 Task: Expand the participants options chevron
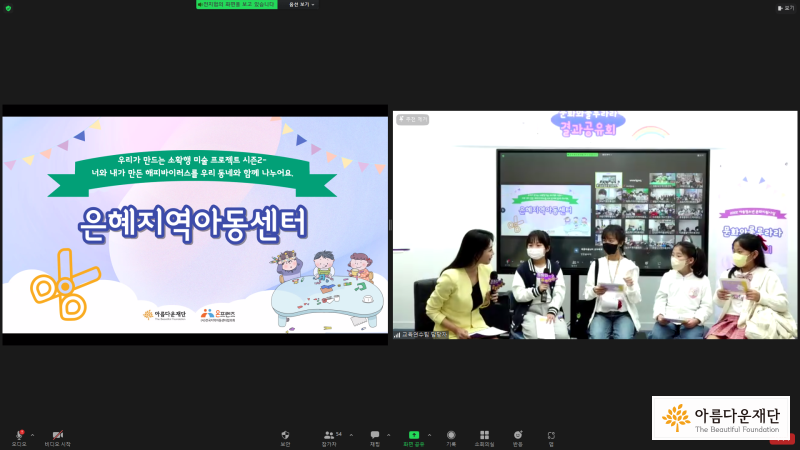click(x=351, y=435)
